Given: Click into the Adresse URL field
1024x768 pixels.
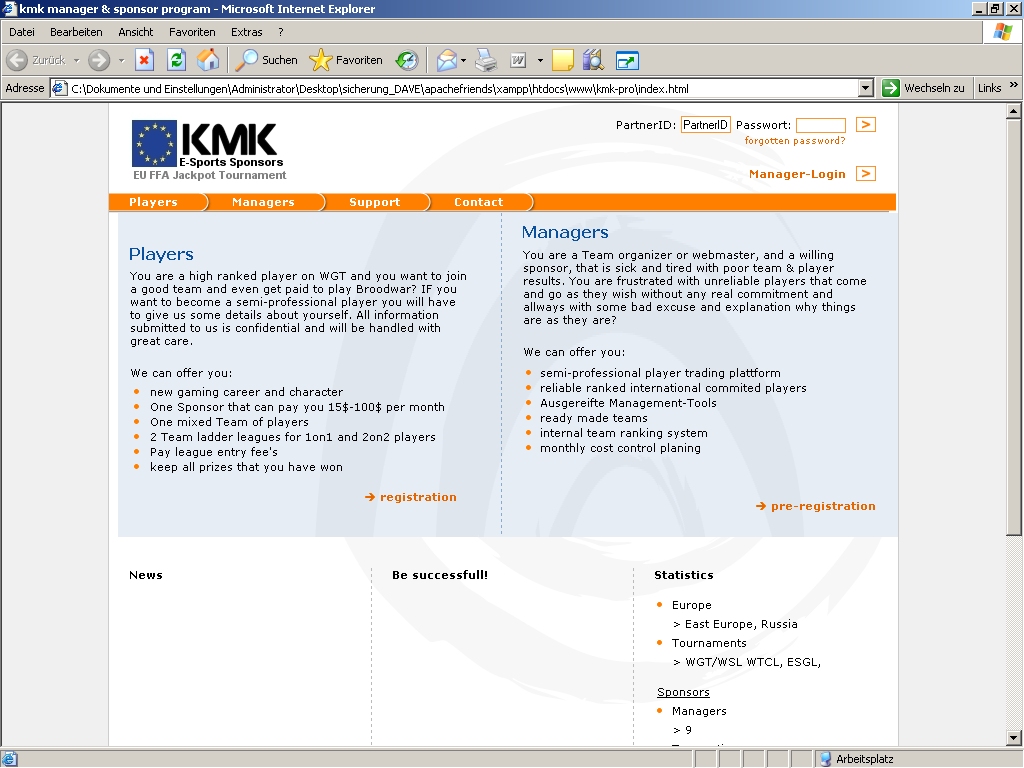Looking at the screenshot, I should point(462,88).
